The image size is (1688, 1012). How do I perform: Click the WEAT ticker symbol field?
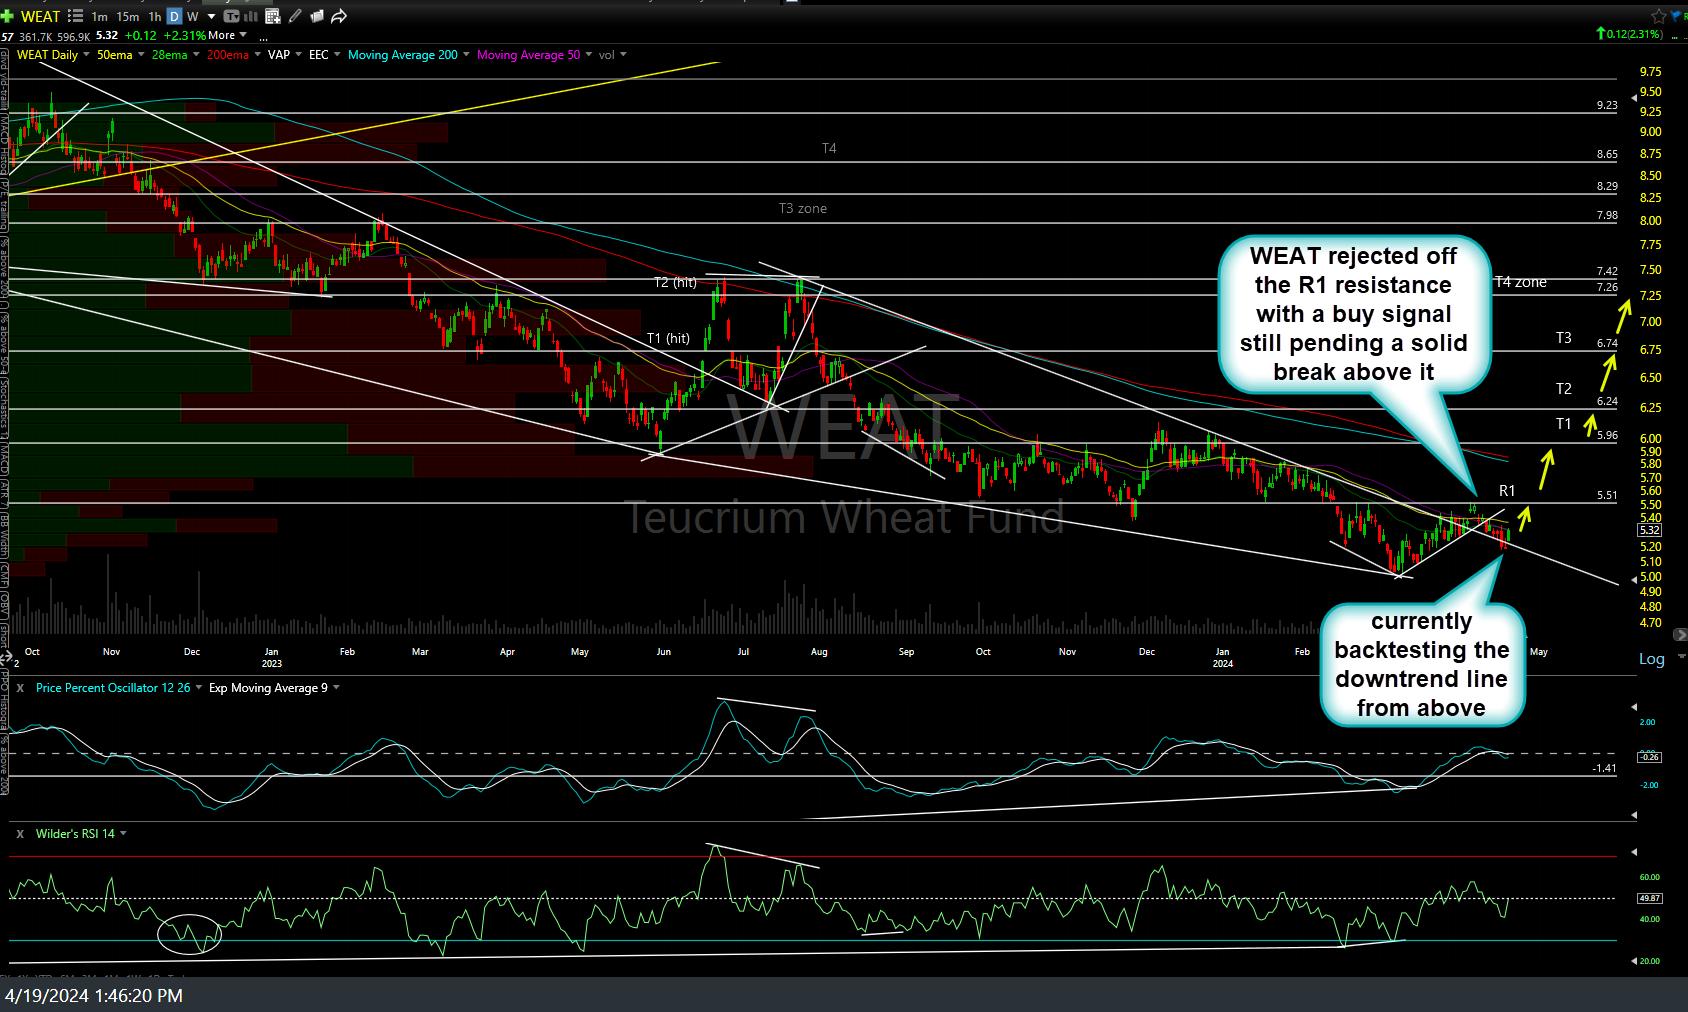coord(40,16)
